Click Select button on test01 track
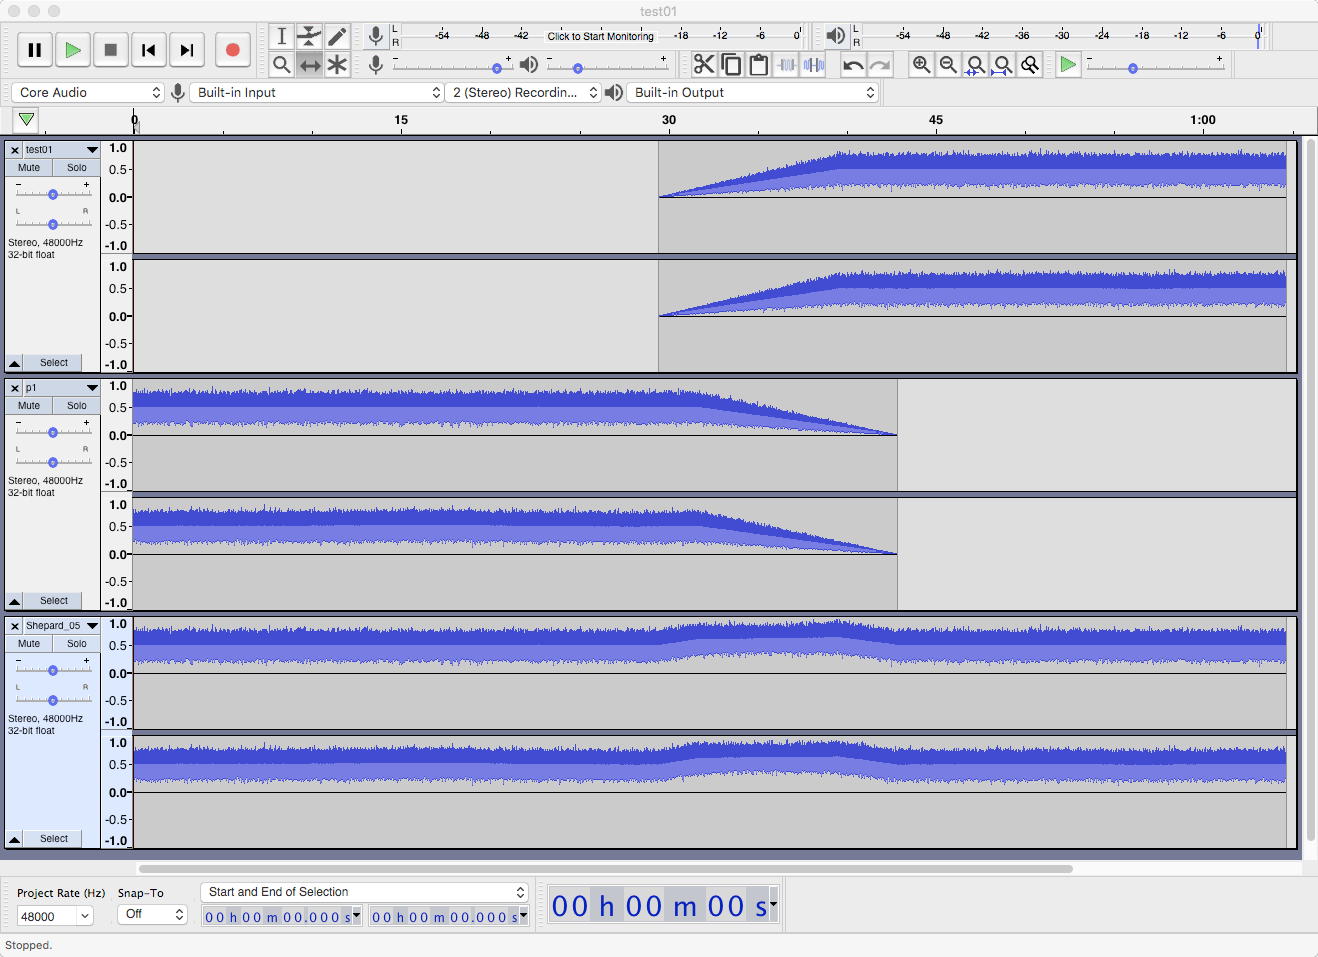 point(54,363)
